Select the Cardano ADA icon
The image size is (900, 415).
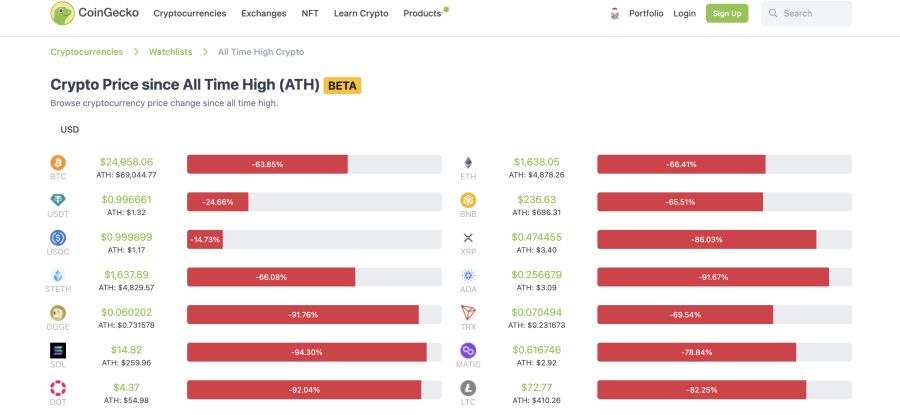coord(468,275)
